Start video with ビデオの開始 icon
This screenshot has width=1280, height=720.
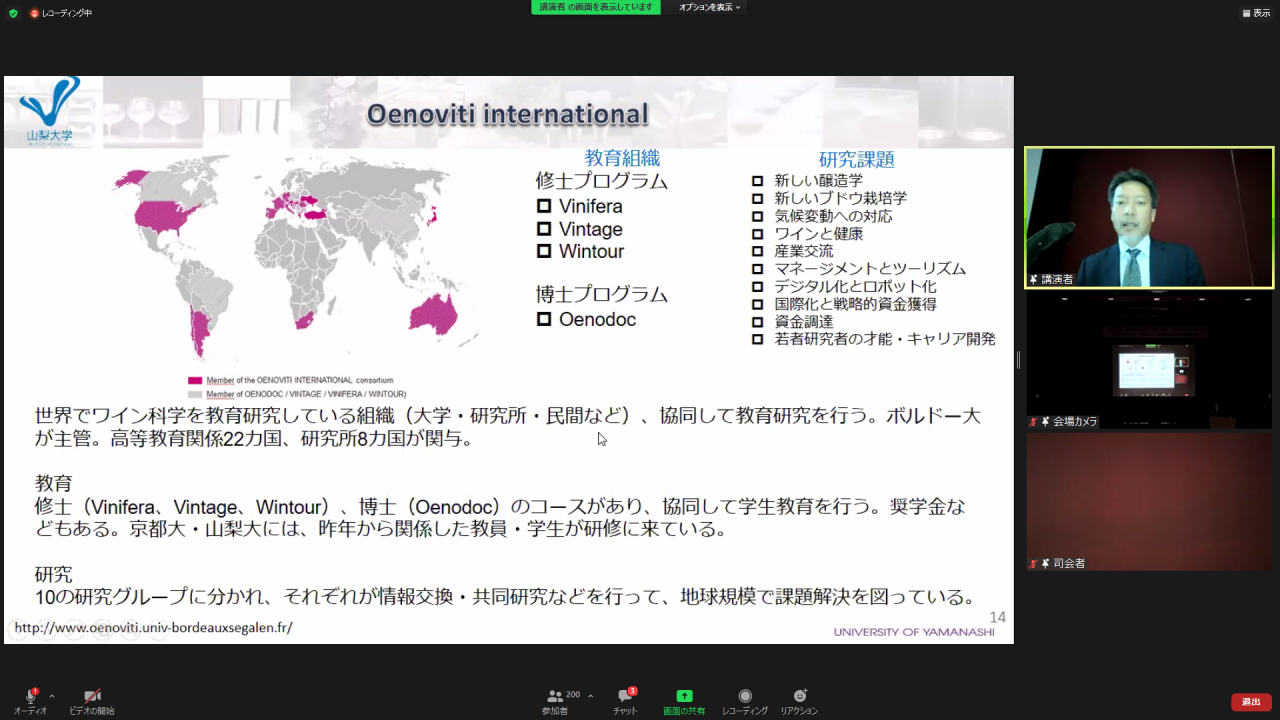click(x=92, y=696)
